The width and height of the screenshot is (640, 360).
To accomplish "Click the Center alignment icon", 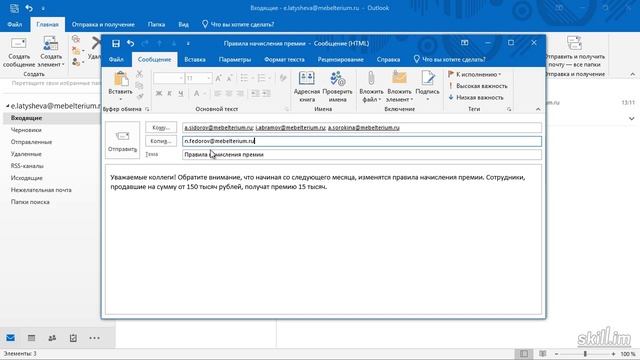I will coord(229,93).
